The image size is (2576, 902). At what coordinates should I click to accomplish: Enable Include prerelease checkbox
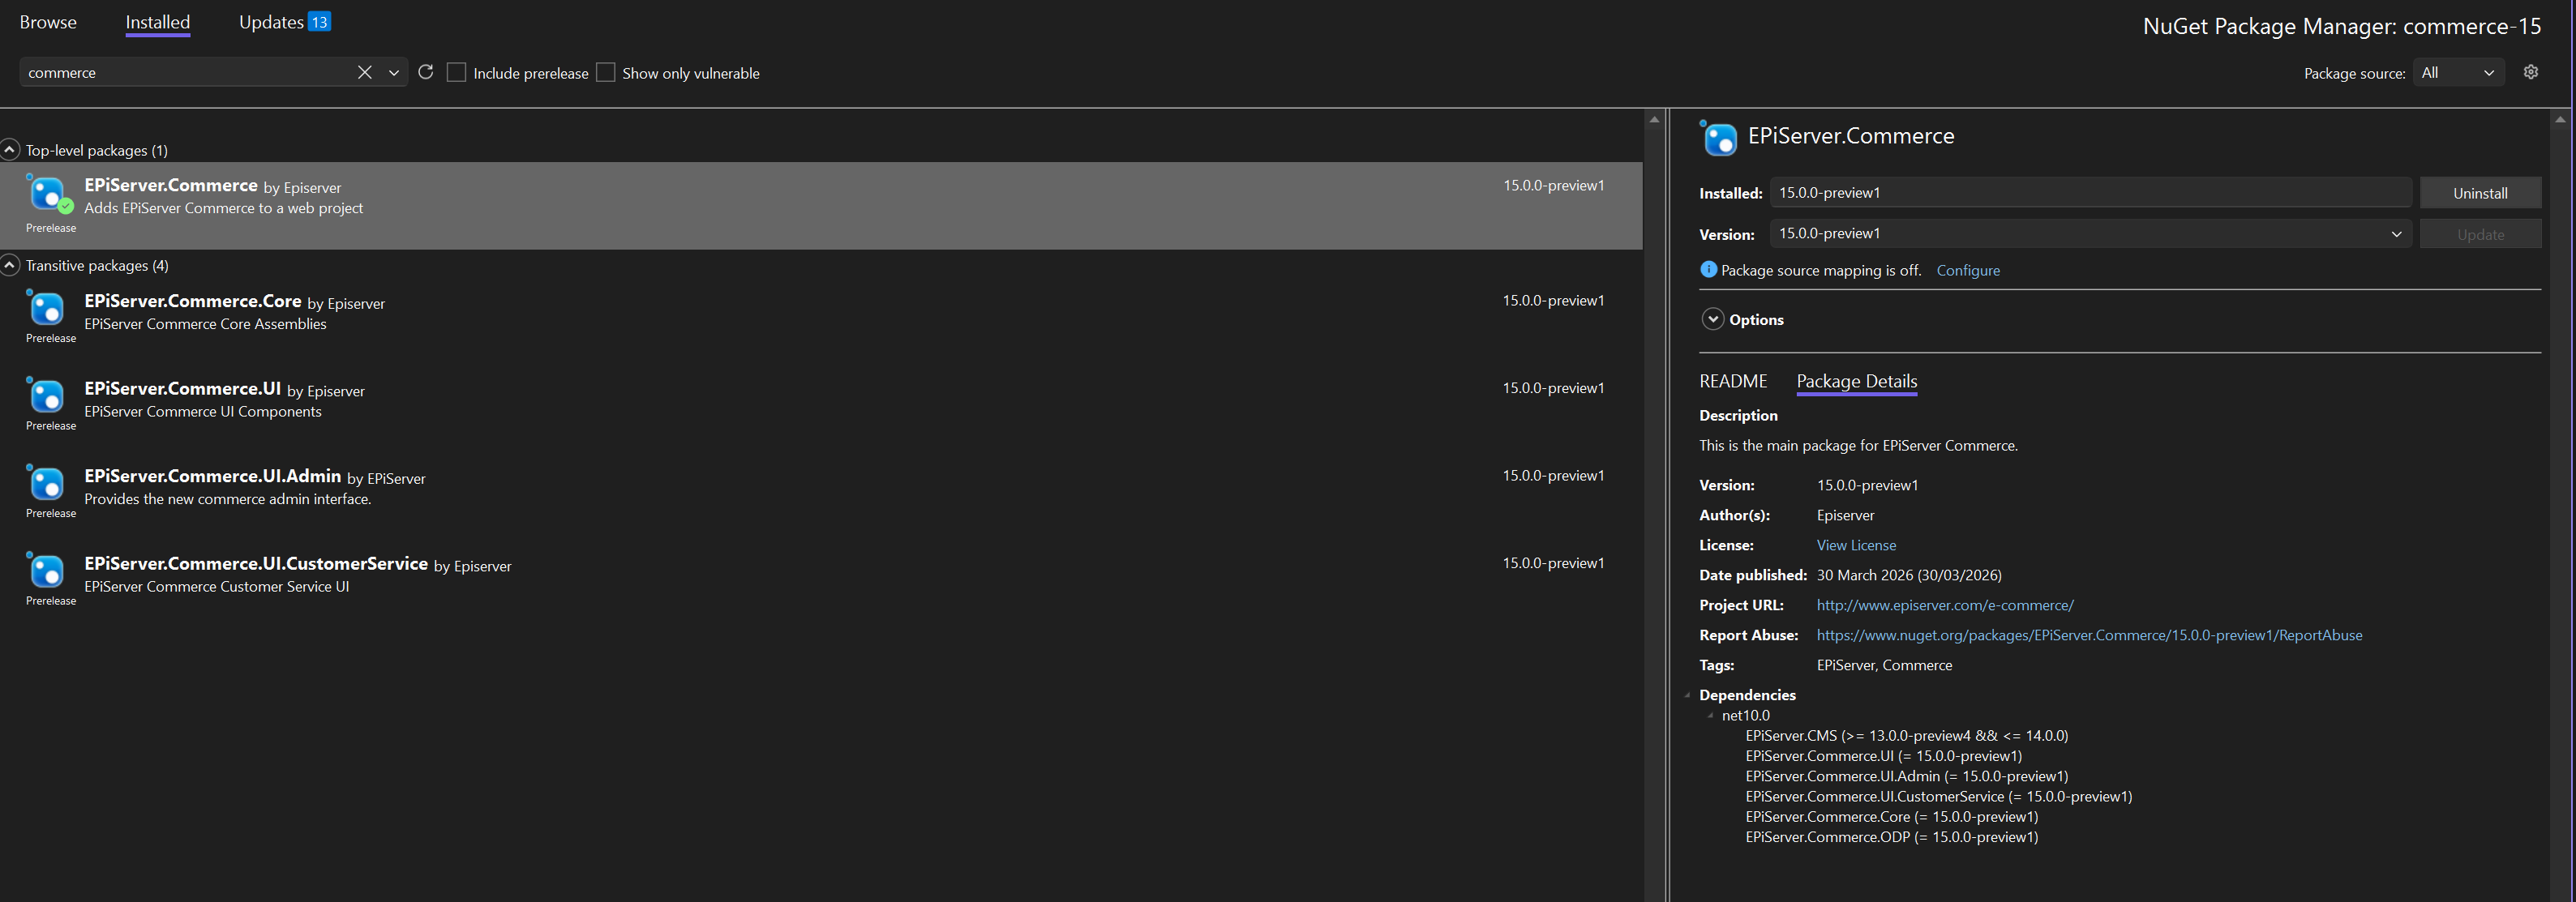(x=456, y=72)
